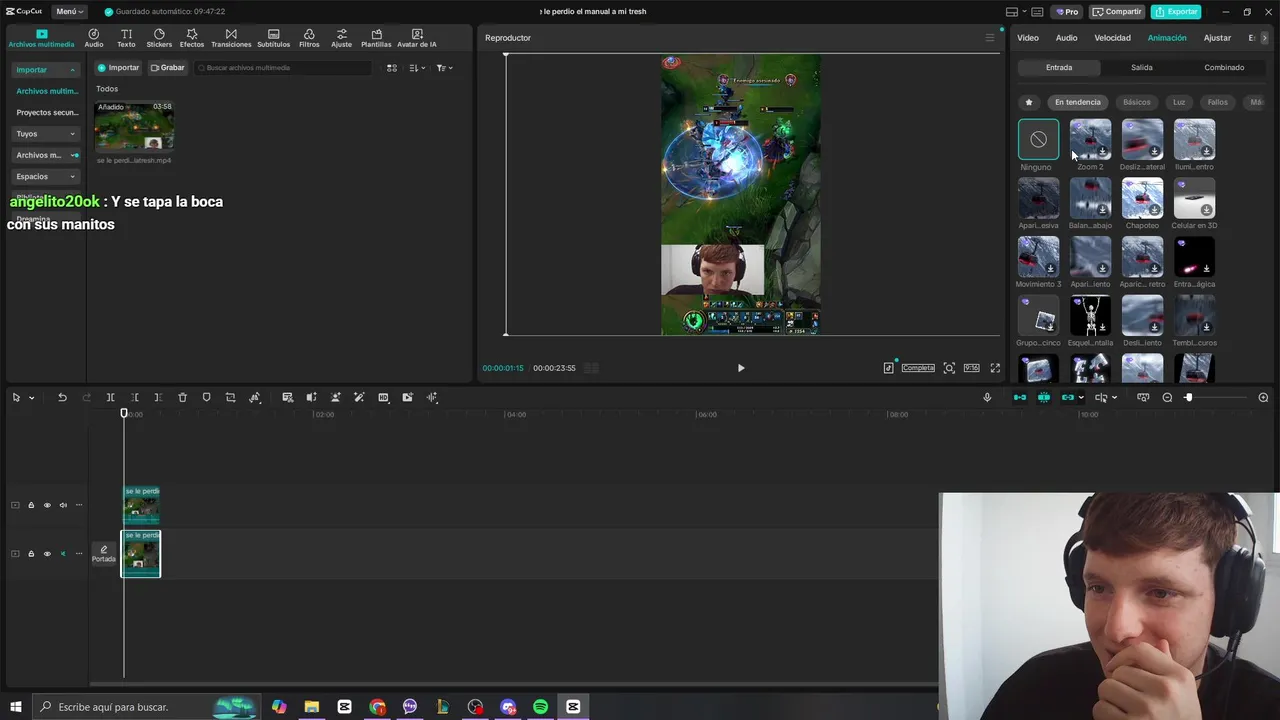Toggle lock on the lower main track

pos(31,554)
